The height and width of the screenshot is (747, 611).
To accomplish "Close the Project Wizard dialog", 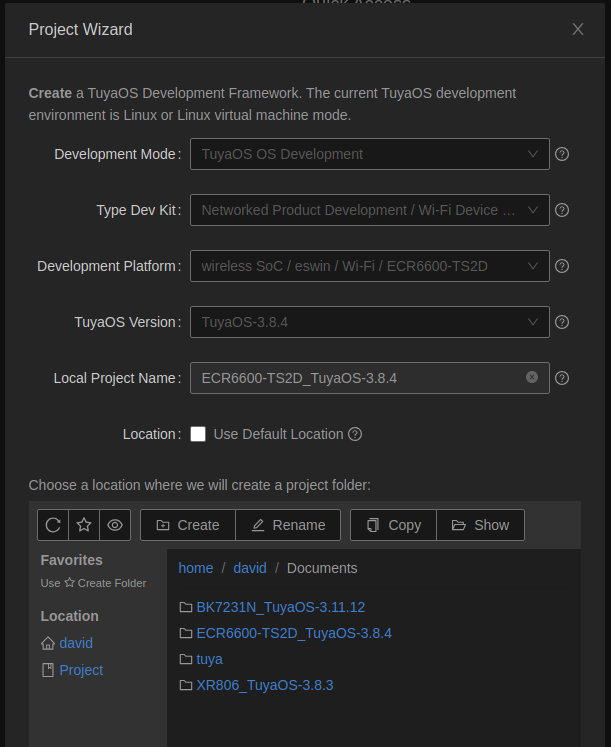I will pyautogui.click(x=578, y=29).
